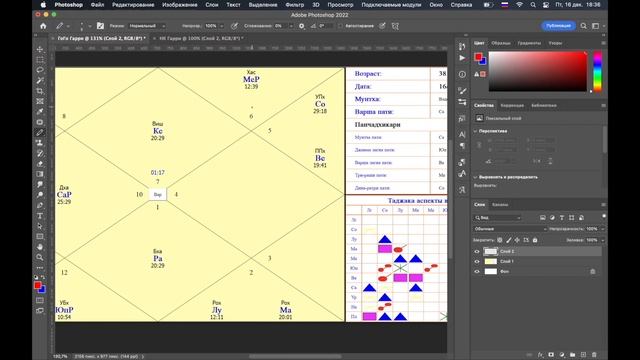Select the Hand tool
Screen dimensions: 640x360
[x=40, y=247]
